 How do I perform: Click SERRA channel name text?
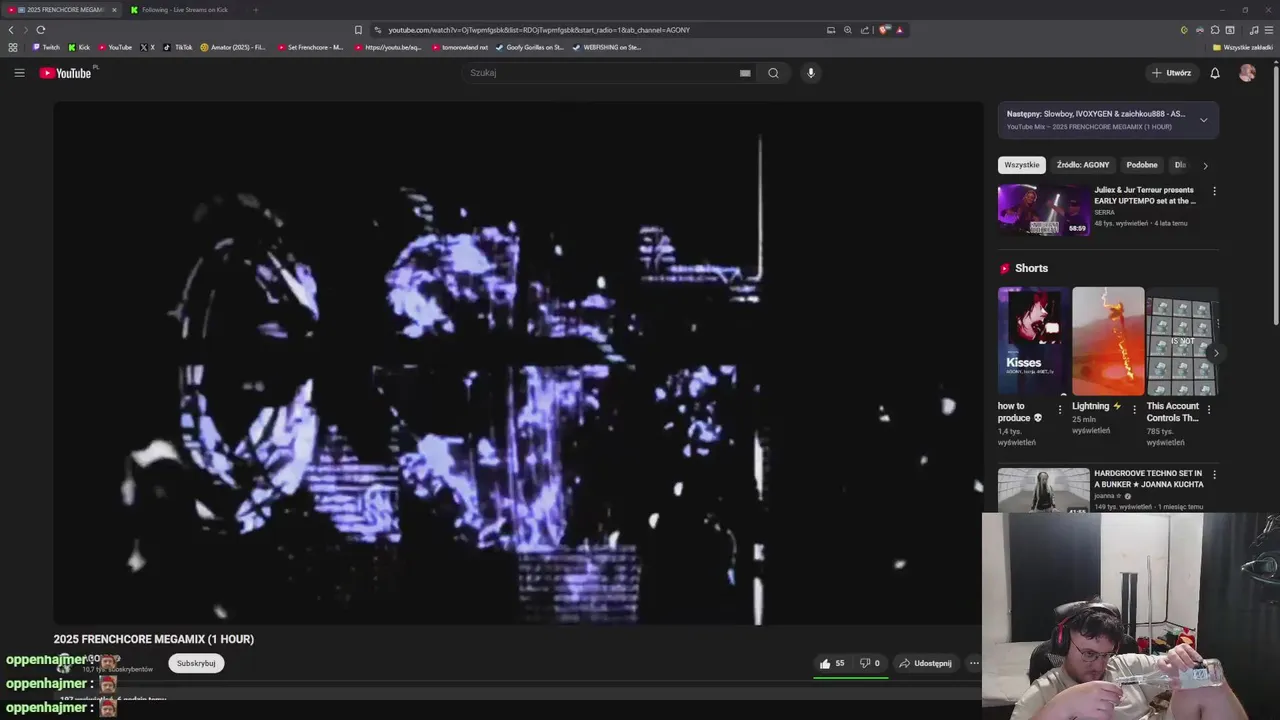[1104, 212]
